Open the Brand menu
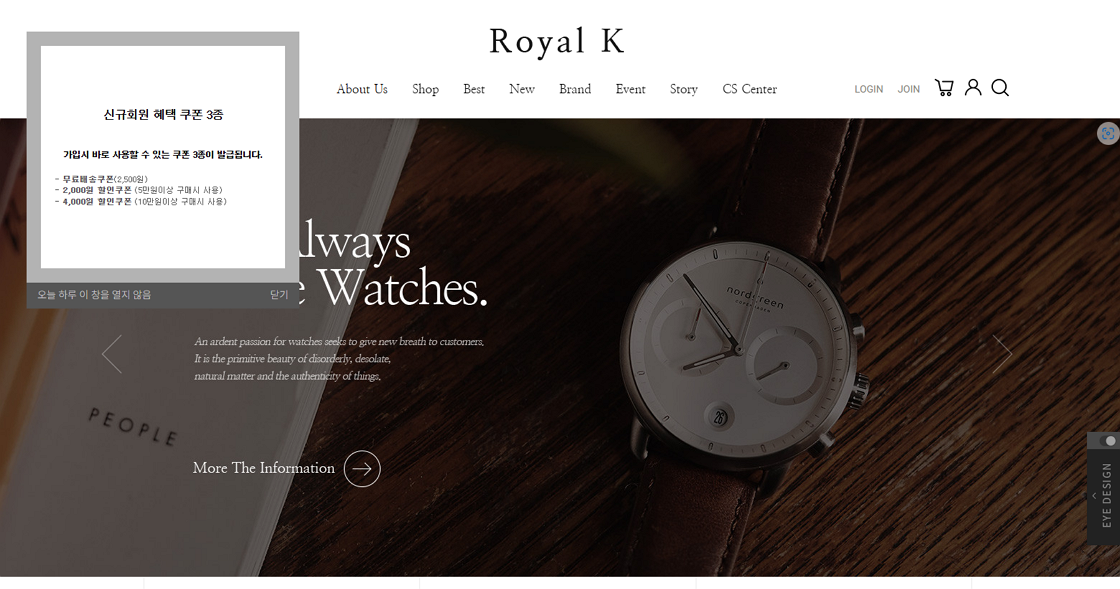 [x=575, y=89]
